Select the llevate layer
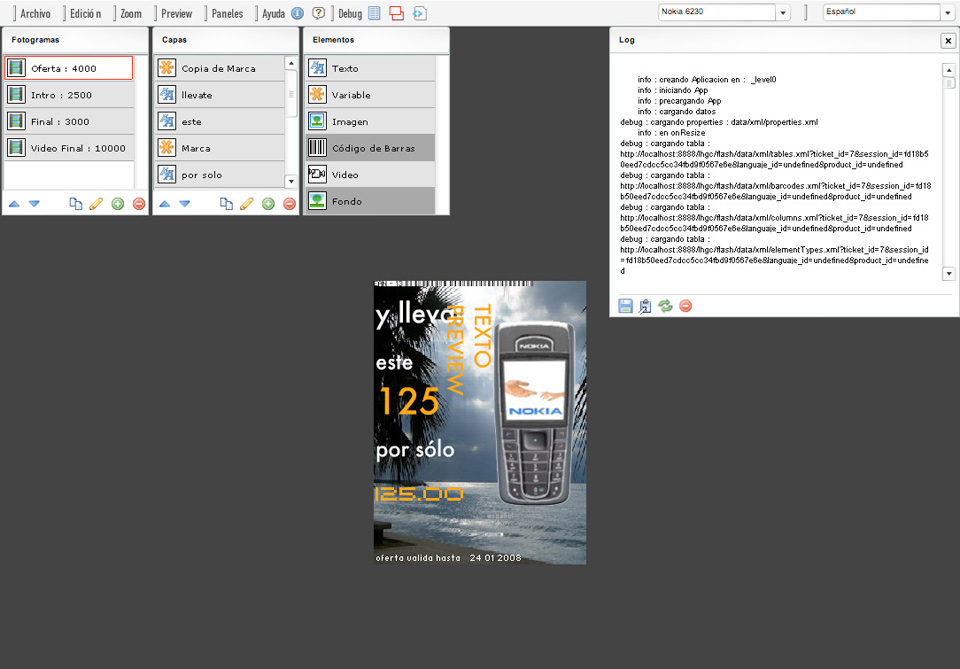The height and width of the screenshot is (669, 960). pyautogui.click(x=220, y=95)
